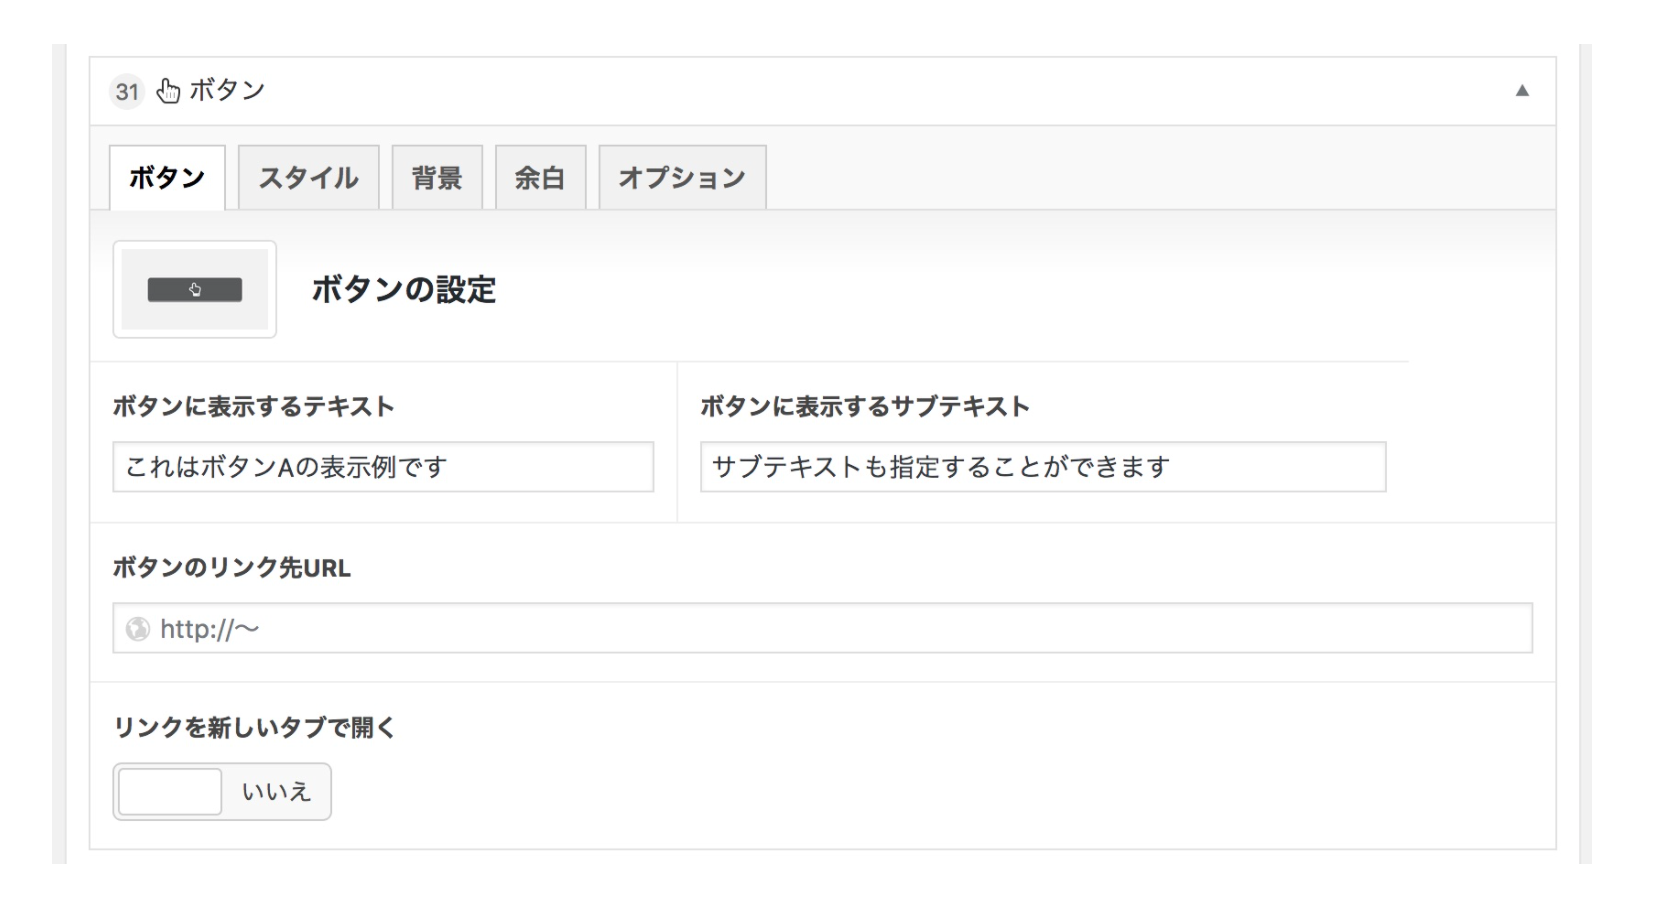This screenshot has width=1658, height=902.
Task: Focus the button text field containing これはボタンAの表示例です
Action: tap(383, 467)
